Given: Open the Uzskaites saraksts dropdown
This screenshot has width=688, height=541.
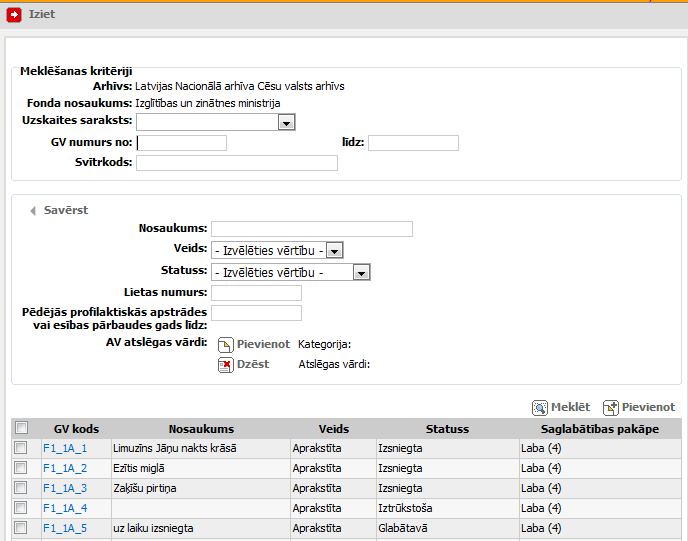Looking at the screenshot, I should point(286,122).
